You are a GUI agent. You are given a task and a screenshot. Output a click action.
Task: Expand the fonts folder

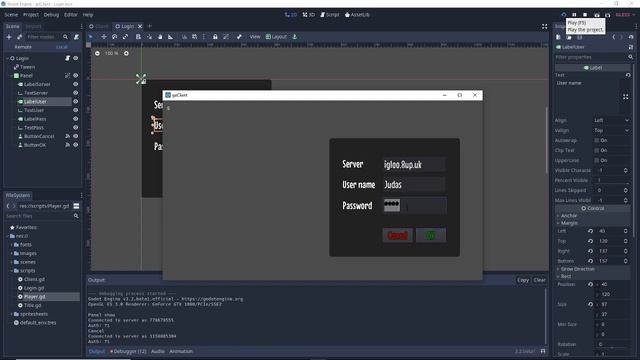tap(11, 245)
